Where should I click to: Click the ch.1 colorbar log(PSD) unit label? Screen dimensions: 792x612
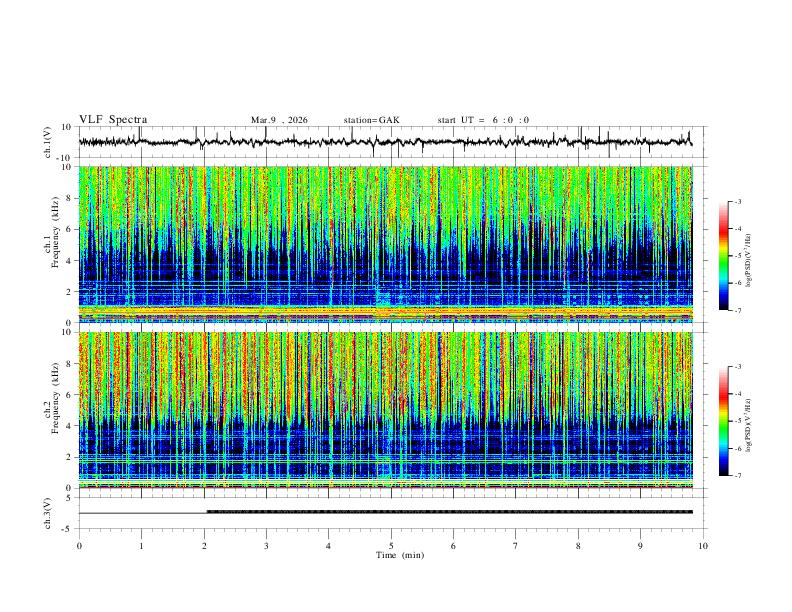tap(749, 261)
